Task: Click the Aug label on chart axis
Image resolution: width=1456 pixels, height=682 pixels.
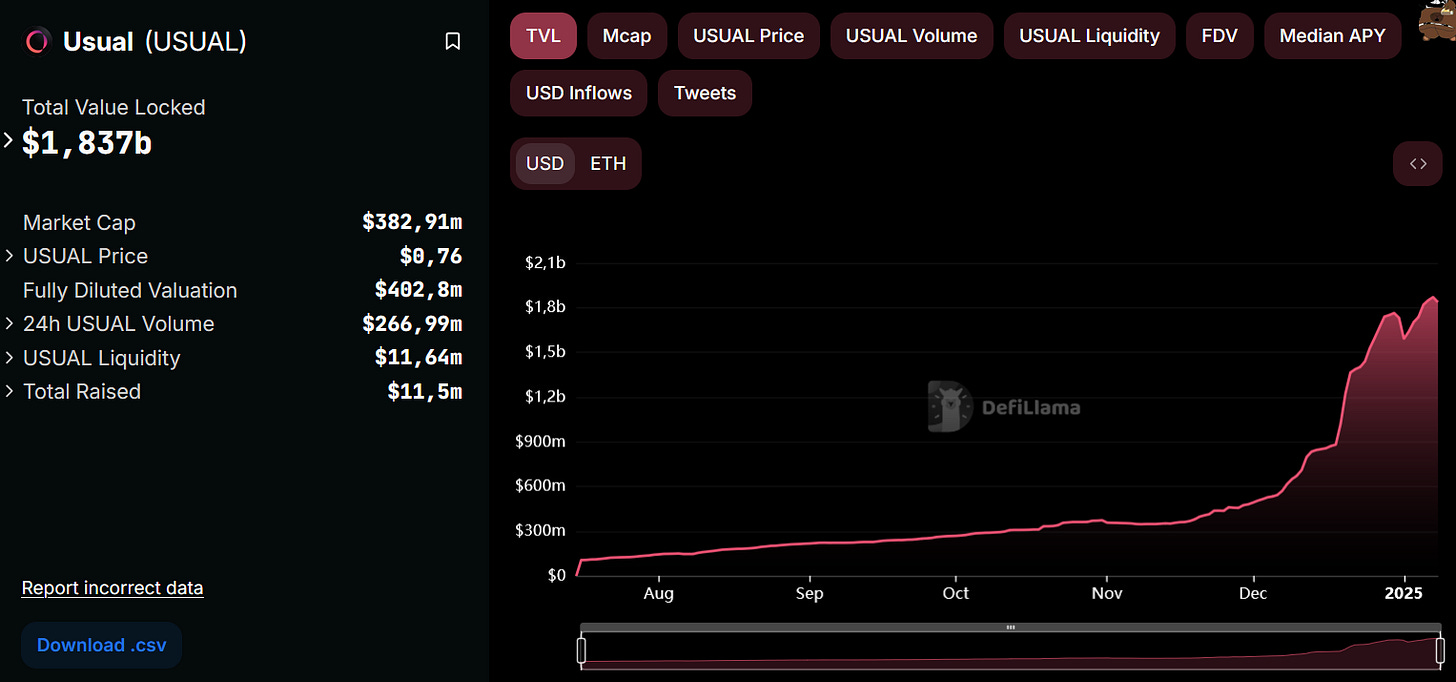Action: [x=659, y=593]
